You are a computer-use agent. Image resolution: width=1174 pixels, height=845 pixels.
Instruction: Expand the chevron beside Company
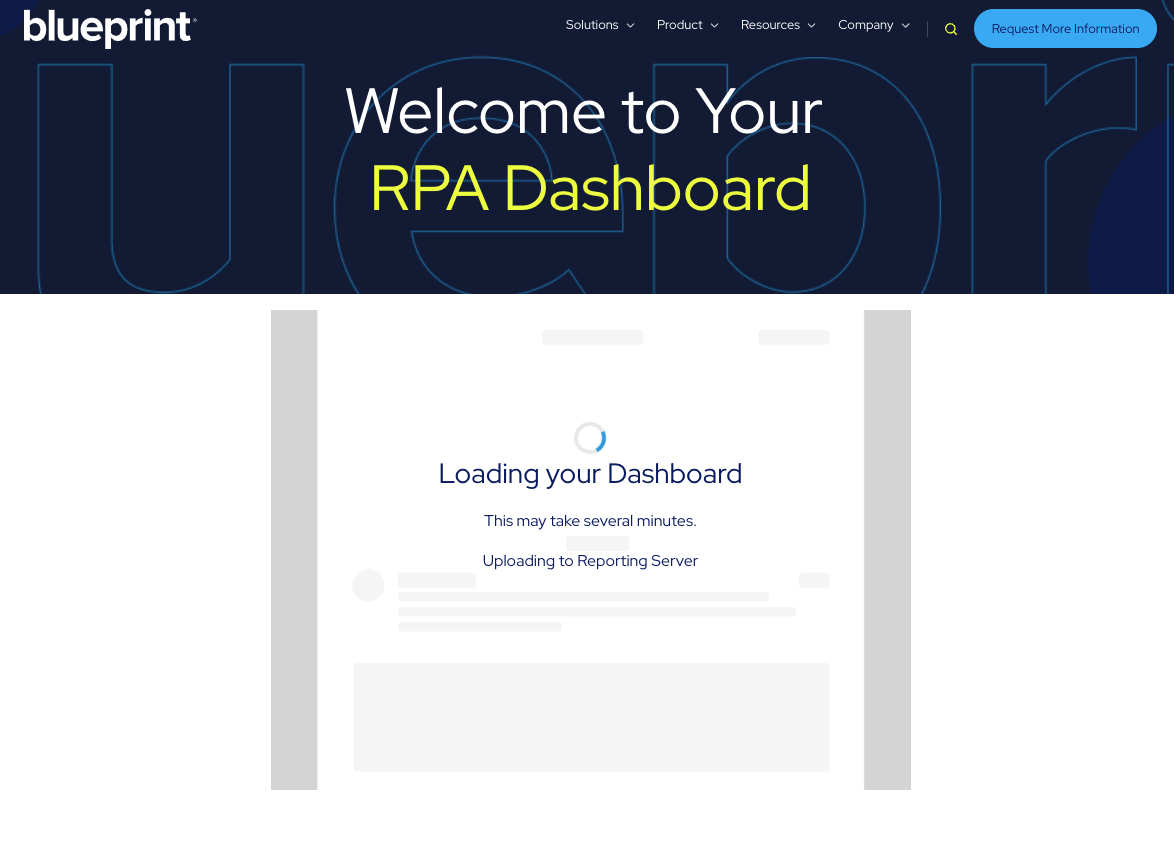click(x=906, y=26)
